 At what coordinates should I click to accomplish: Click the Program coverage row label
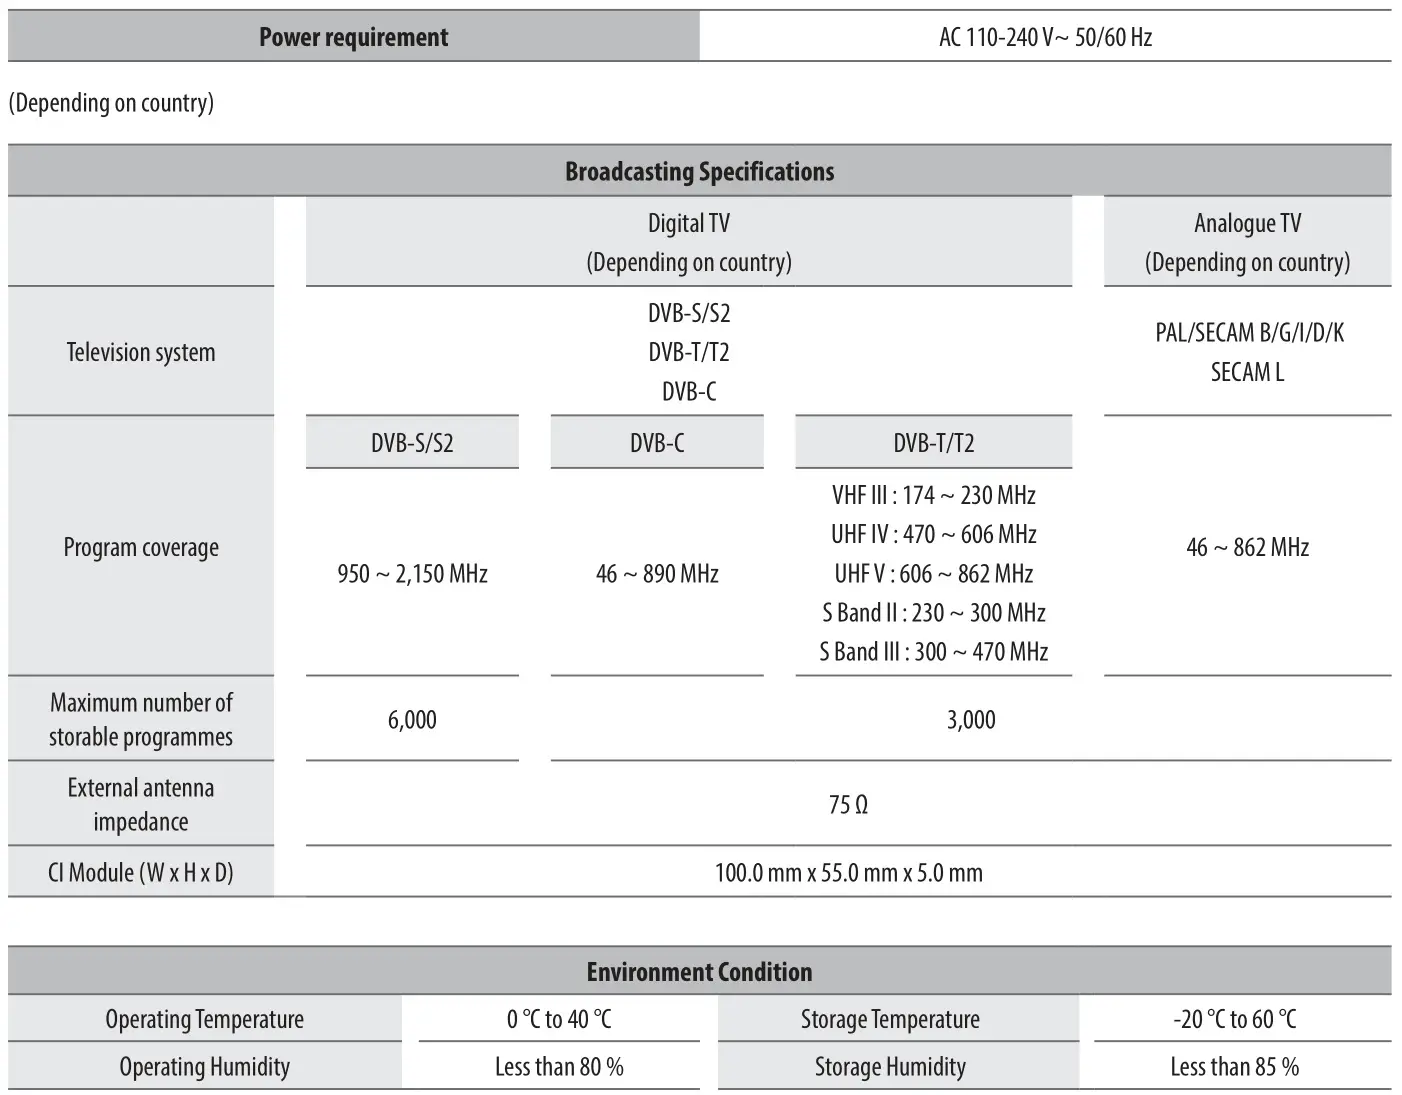pos(141,548)
